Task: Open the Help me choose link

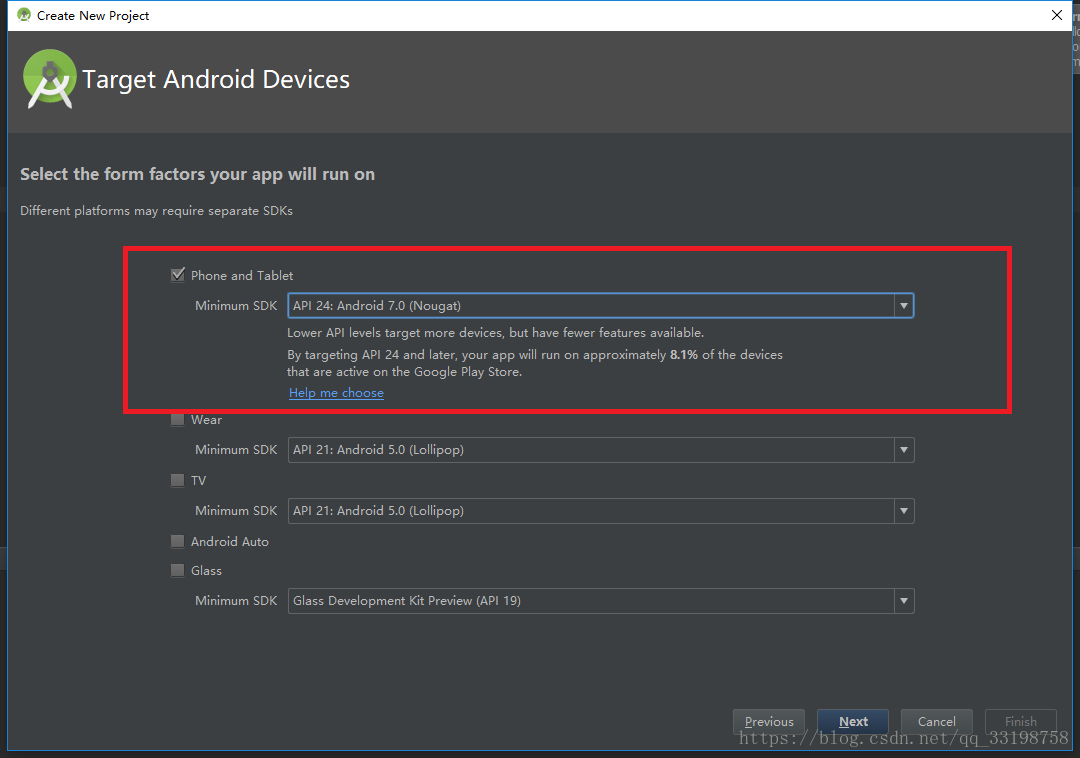Action: [336, 392]
